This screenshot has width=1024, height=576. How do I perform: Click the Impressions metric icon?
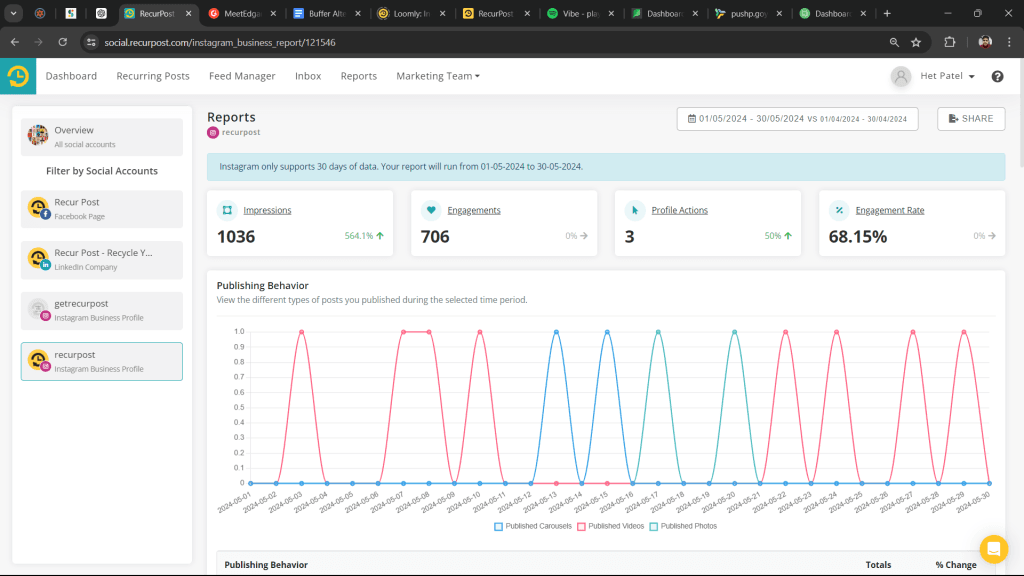pos(225,210)
